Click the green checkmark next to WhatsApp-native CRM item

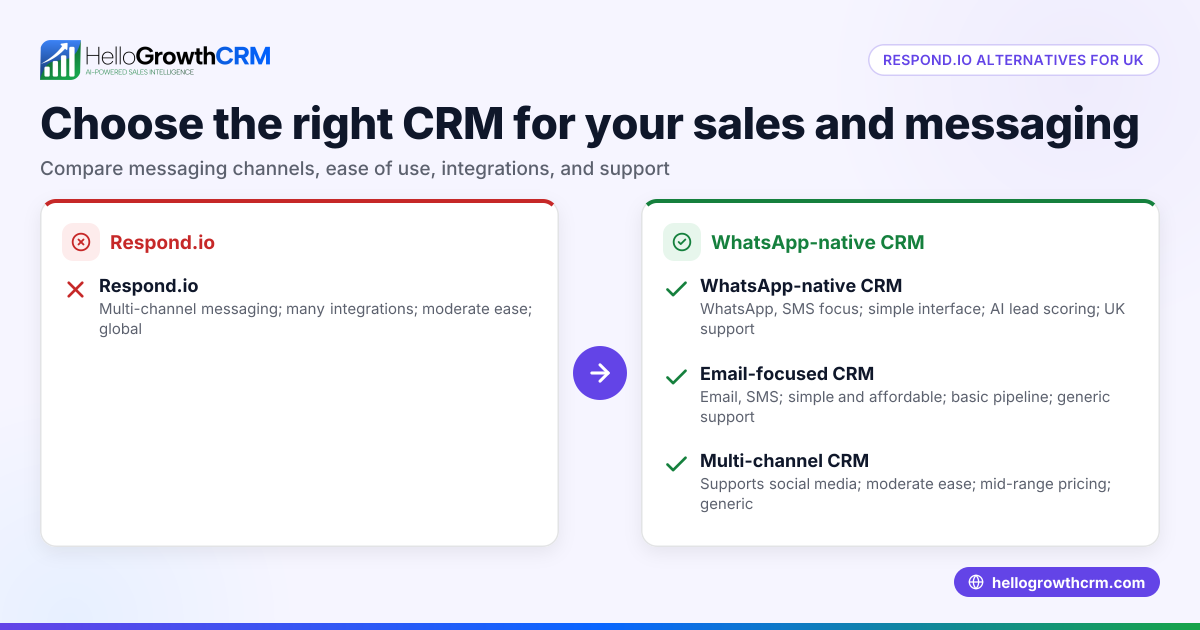[x=676, y=290]
